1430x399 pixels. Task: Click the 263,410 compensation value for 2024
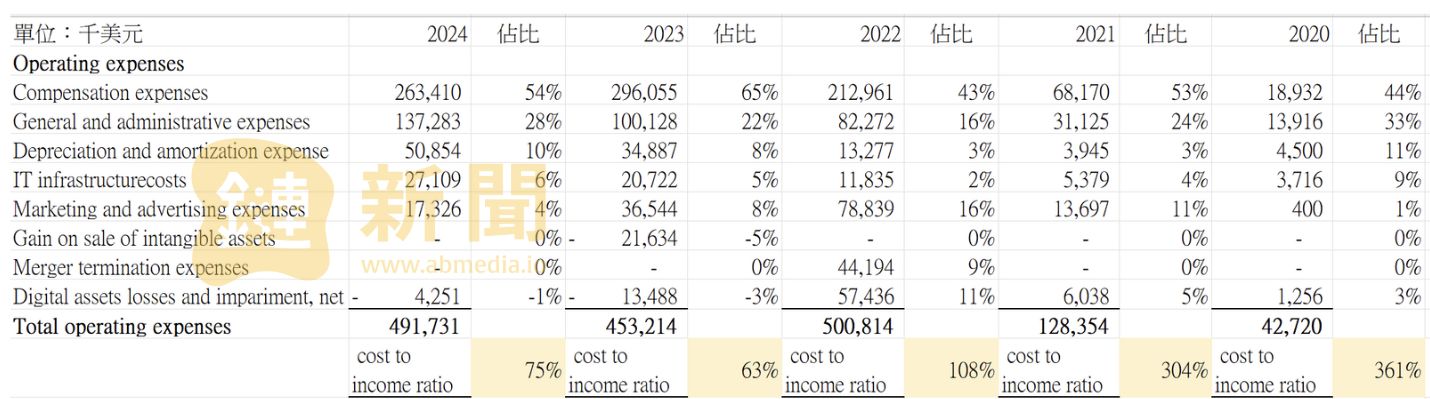(x=428, y=93)
